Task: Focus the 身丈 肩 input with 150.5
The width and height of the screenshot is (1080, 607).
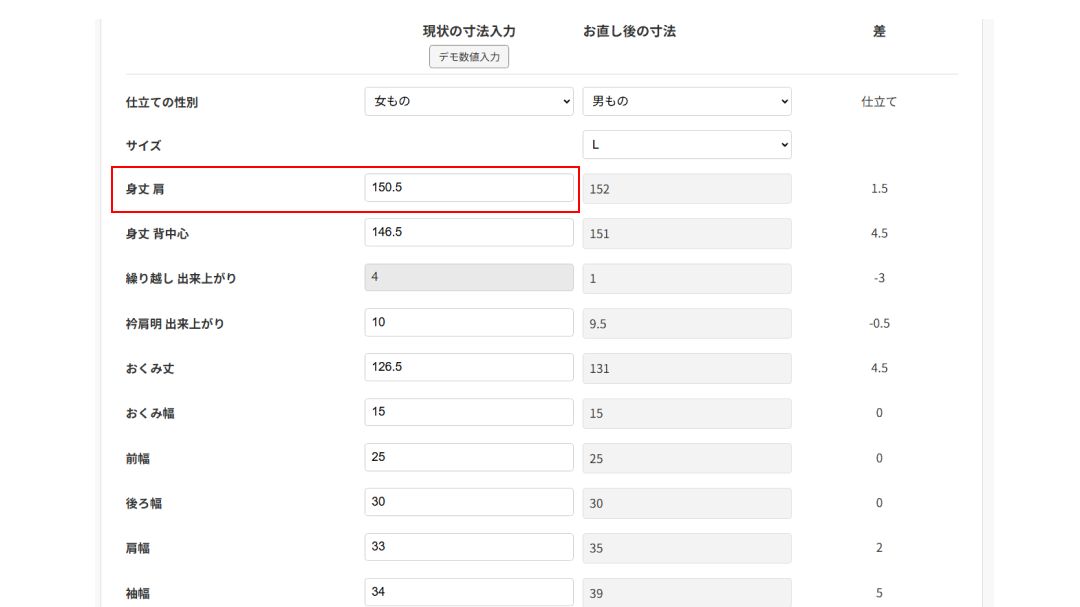Action: [x=469, y=187]
